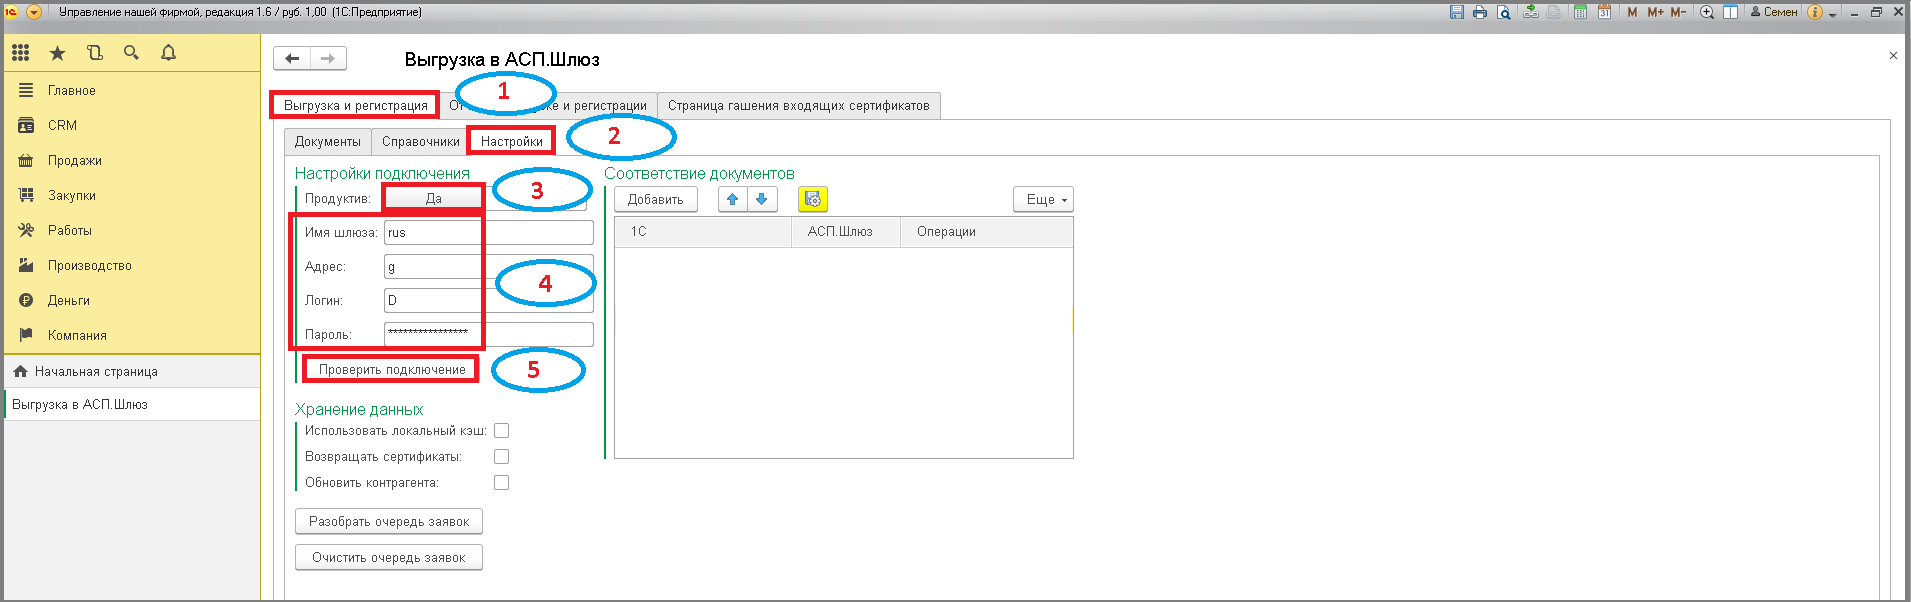
Task: Toggle Возвращать сертификаты checkbox
Action: [502, 456]
